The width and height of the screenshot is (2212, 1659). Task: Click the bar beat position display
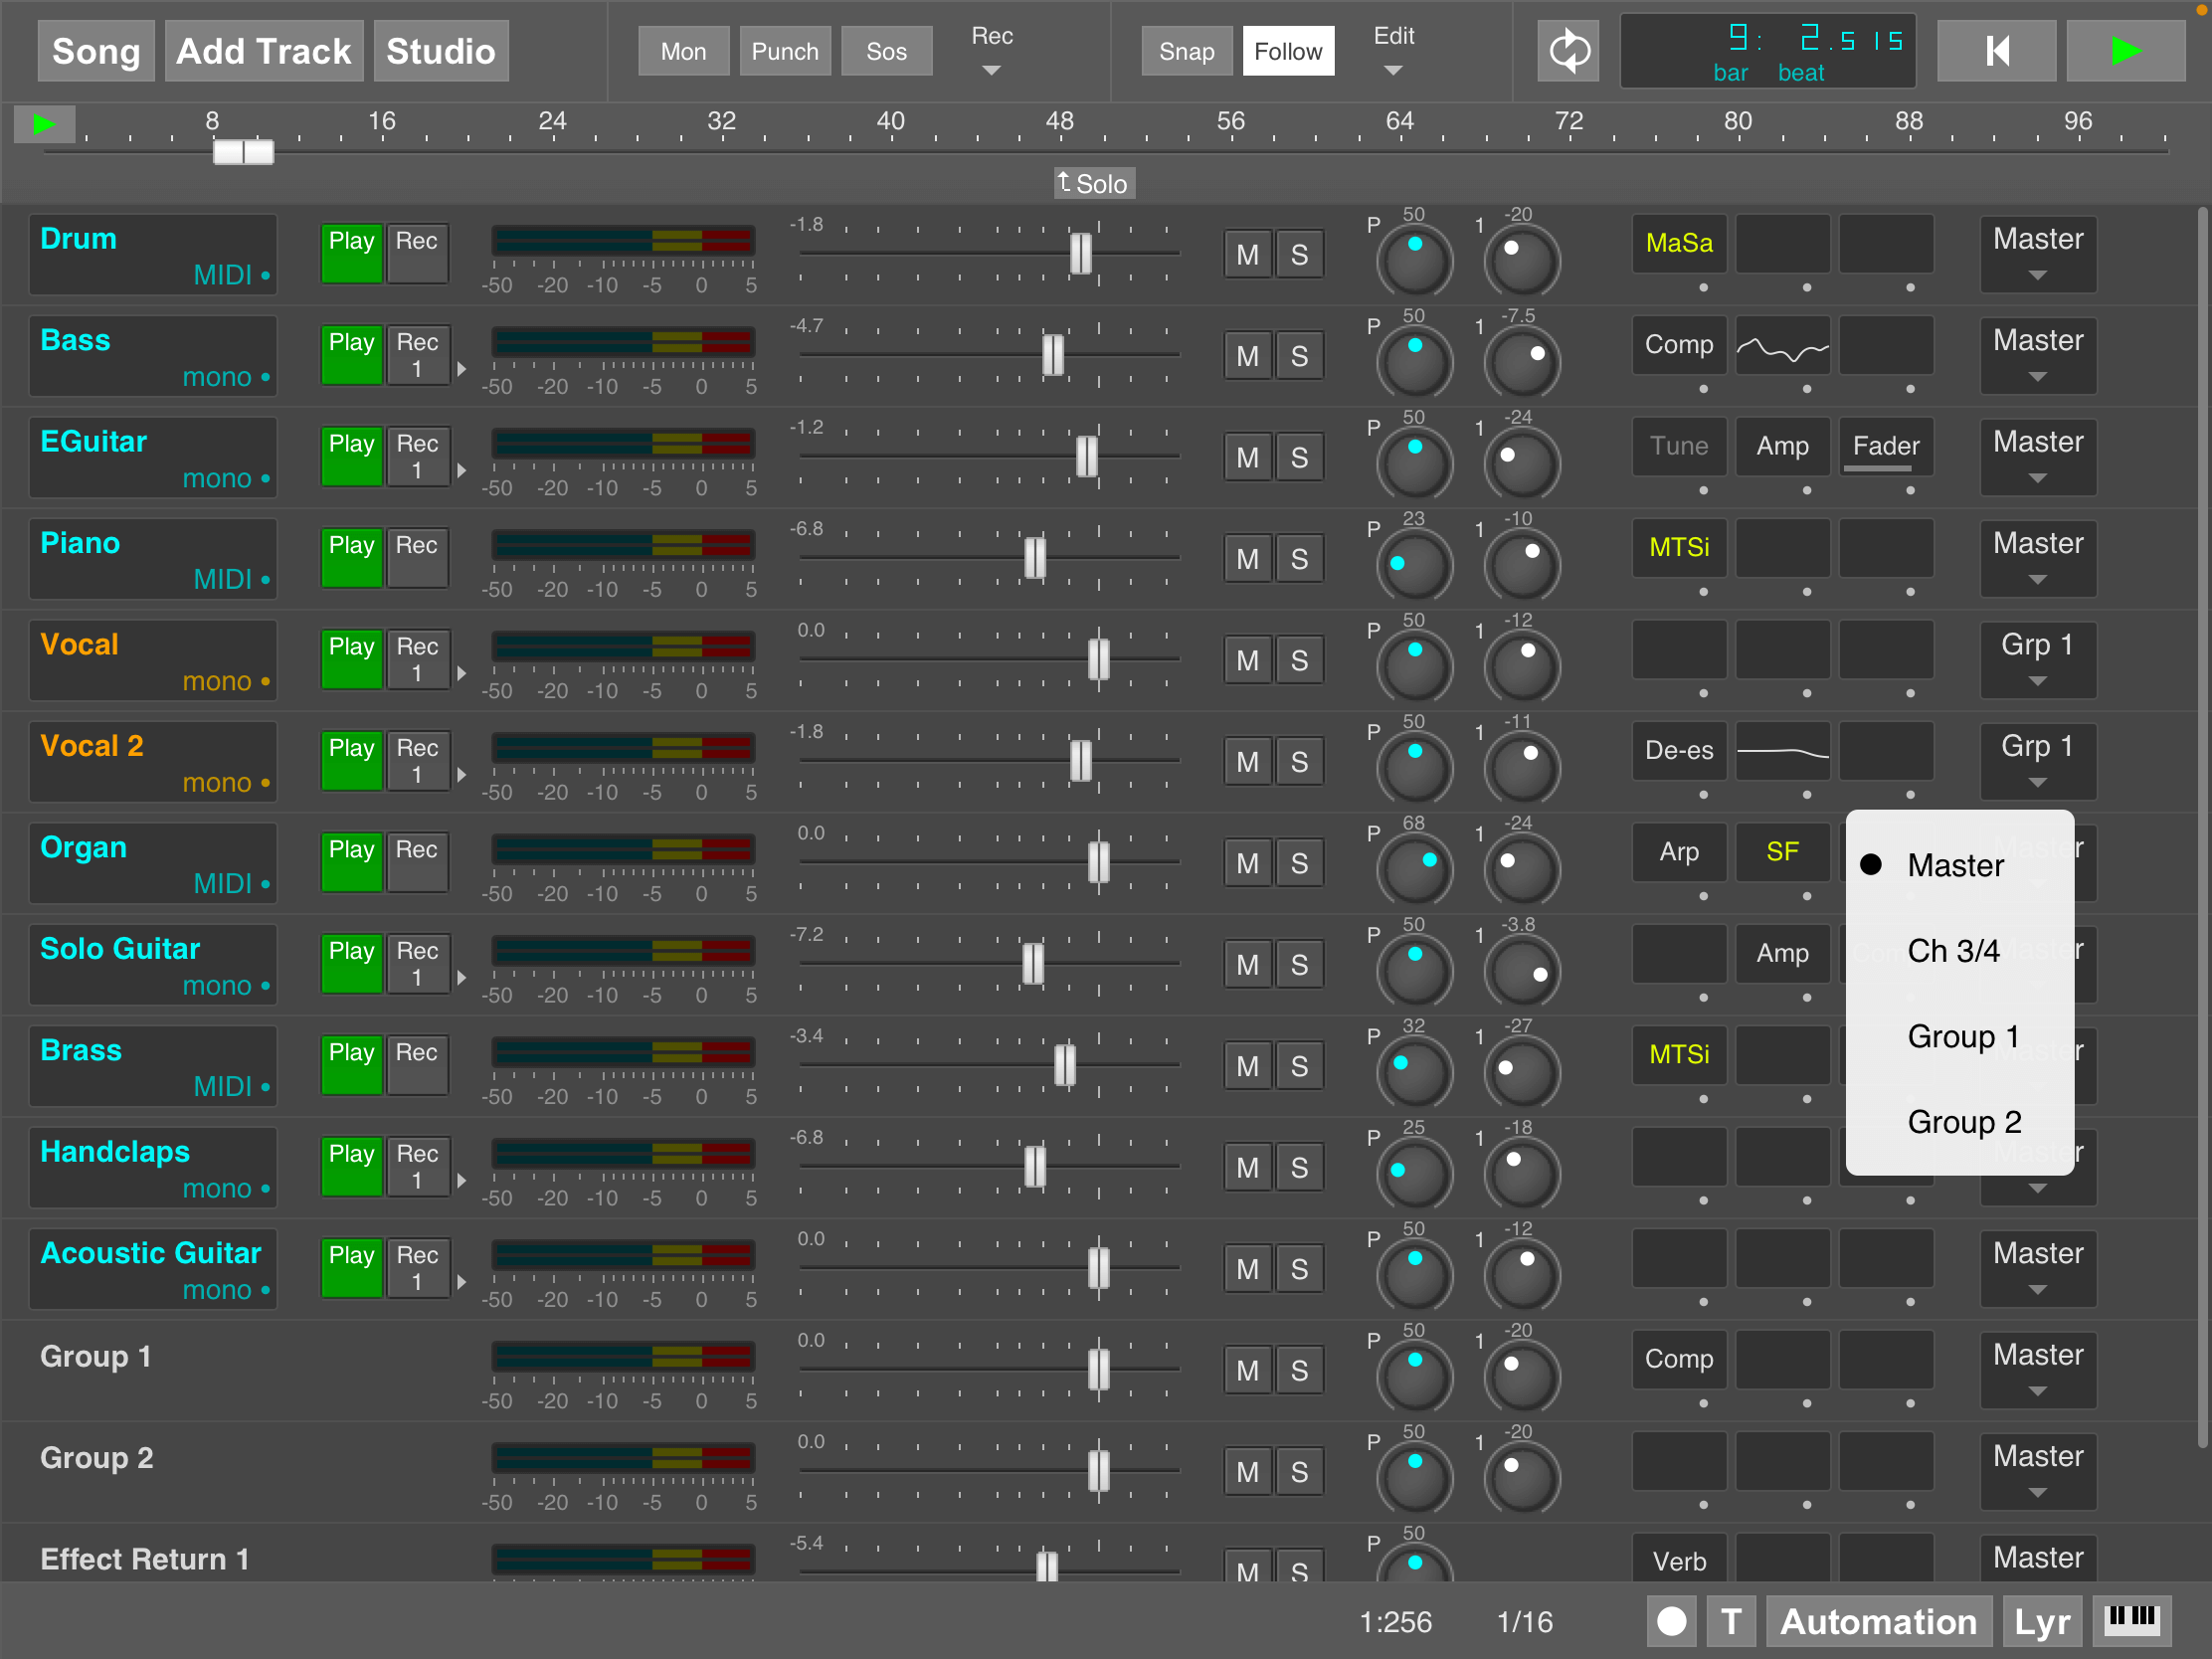[1768, 51]
